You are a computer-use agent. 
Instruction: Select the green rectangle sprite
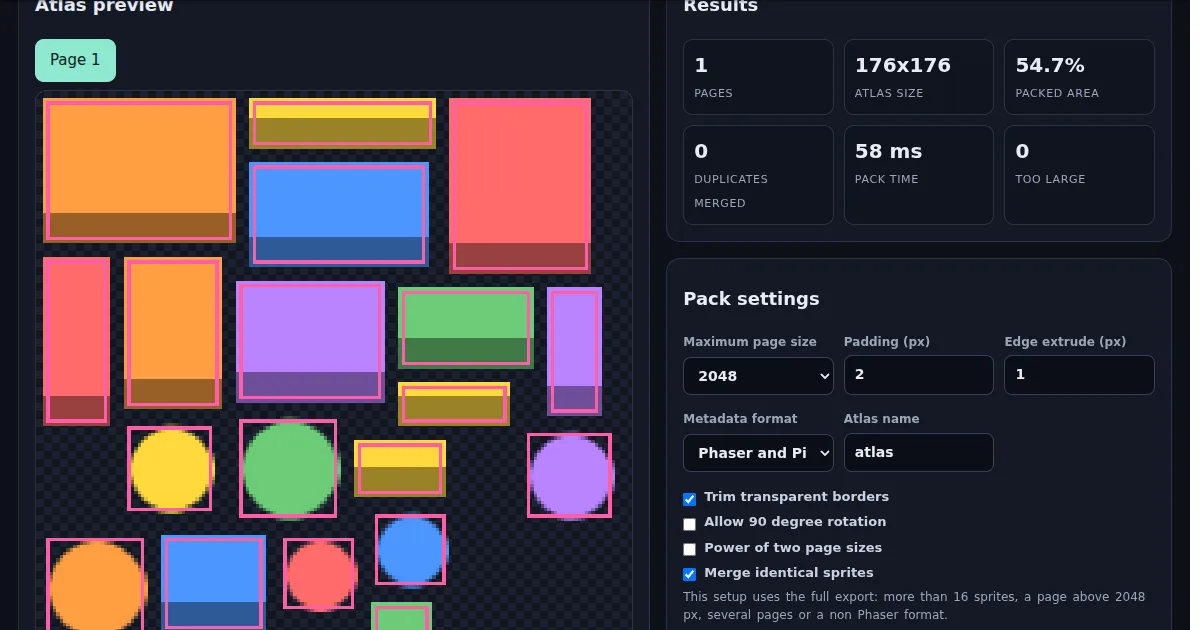[466, 328]
